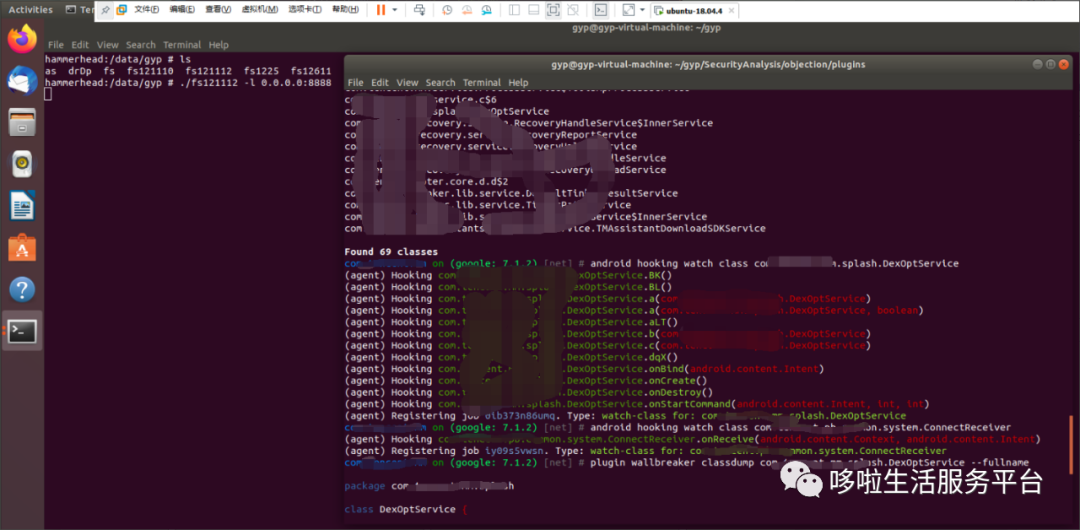Revert to snapshot via toolbar icon

point(467,10)
